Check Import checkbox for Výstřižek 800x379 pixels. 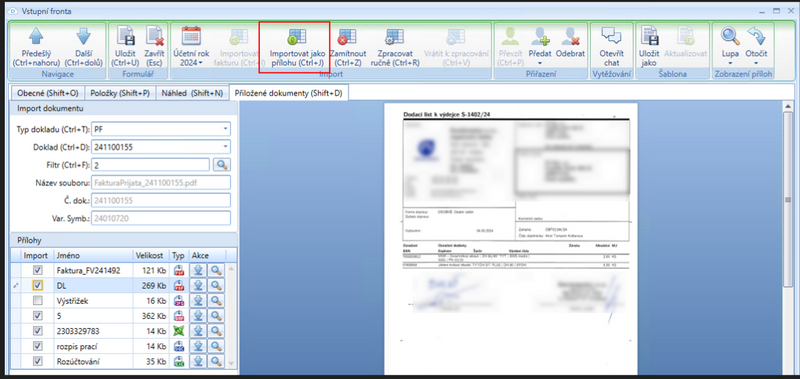click(x=38, y=301)
